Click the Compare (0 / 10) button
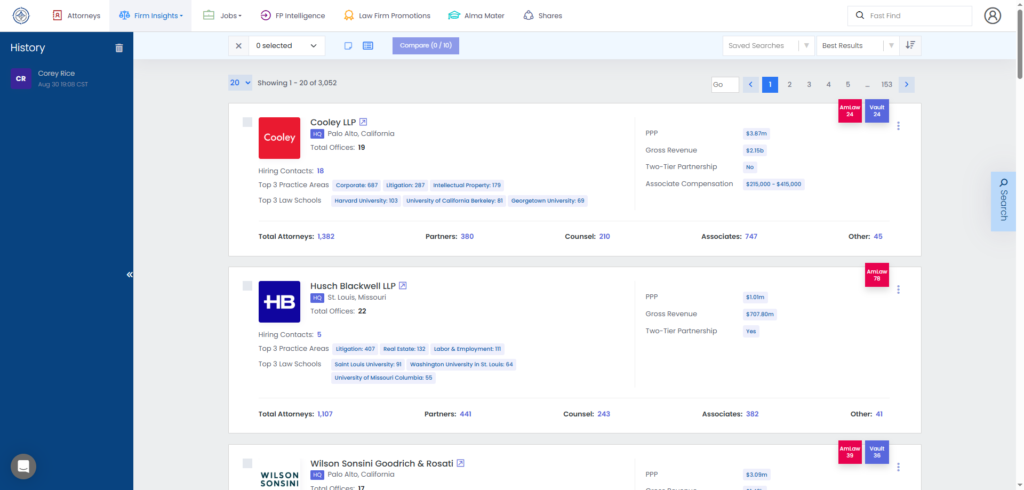The image size is (1024, 490). 425,45
